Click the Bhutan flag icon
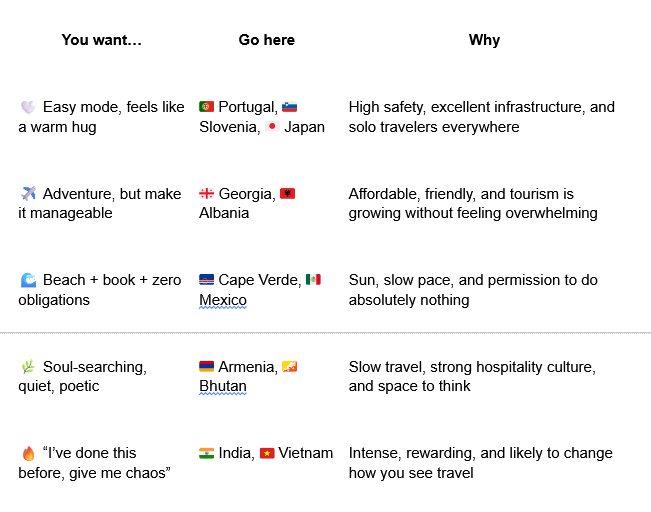 pos(289,367)
